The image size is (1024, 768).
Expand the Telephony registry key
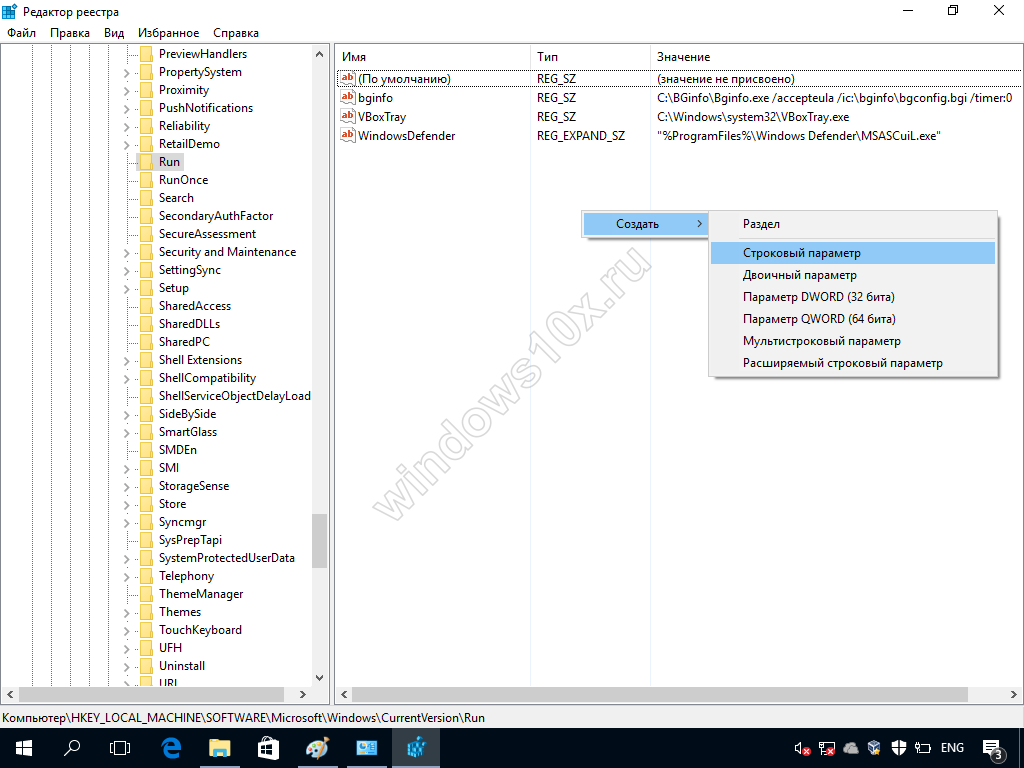(127, 576)
